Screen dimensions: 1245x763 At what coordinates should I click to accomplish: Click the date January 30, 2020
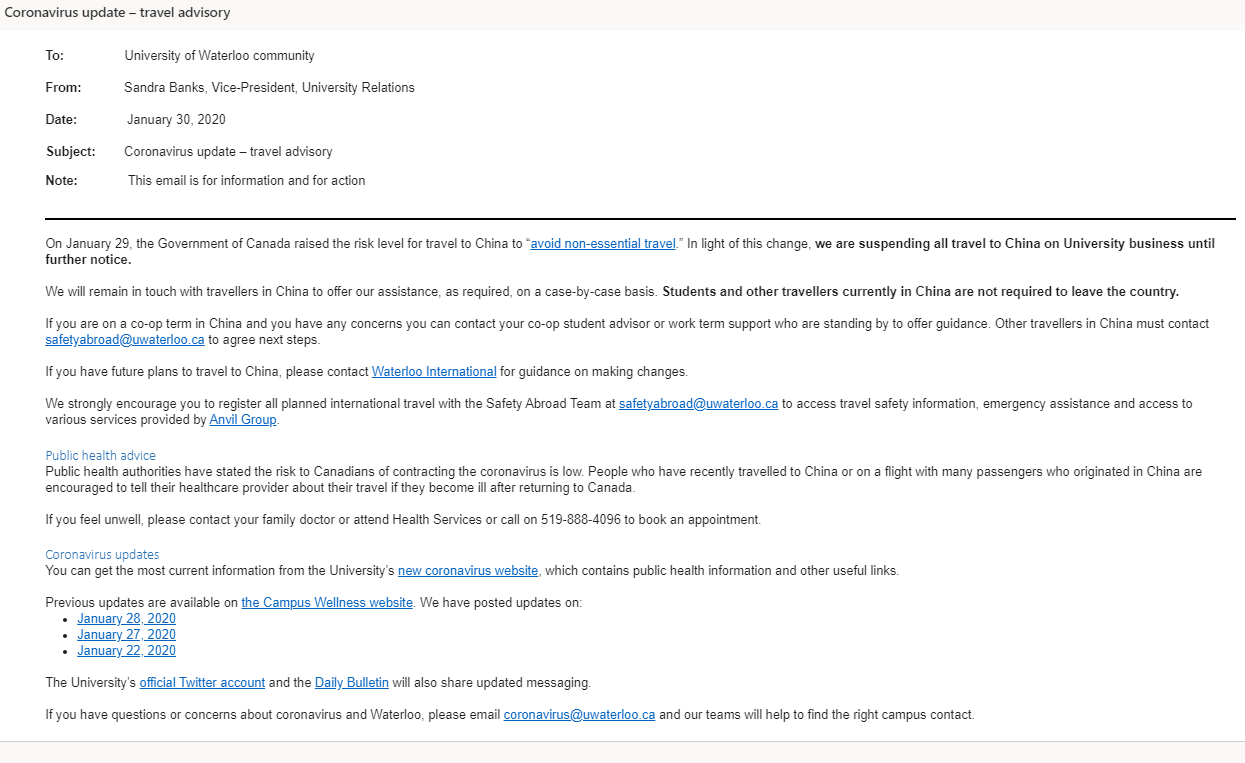(176, 119)
